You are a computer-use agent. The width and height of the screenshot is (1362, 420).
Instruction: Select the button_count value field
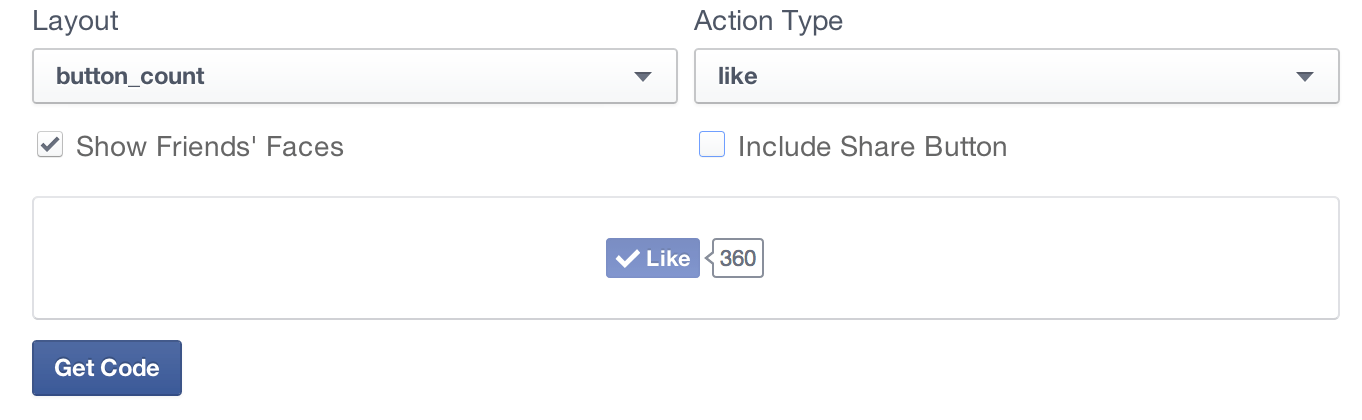point(130,76)
